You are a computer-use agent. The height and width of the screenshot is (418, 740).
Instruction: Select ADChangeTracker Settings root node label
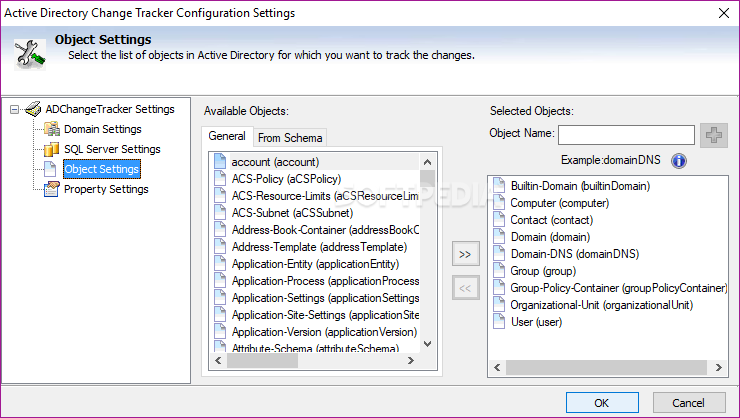[x=110, y=109]
